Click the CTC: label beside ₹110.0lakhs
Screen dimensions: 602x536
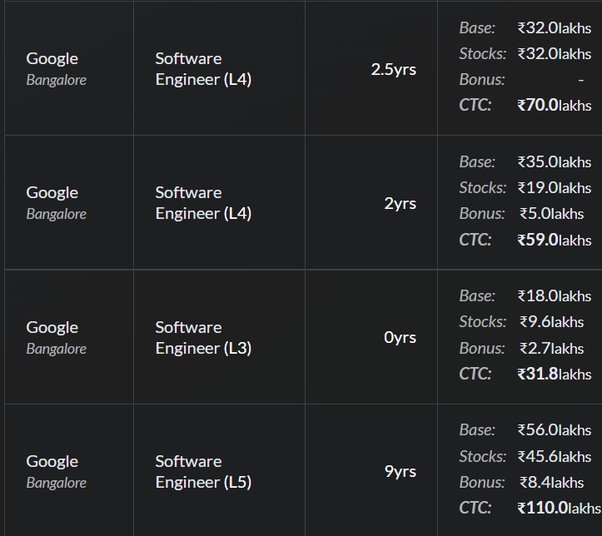(475, 508)
